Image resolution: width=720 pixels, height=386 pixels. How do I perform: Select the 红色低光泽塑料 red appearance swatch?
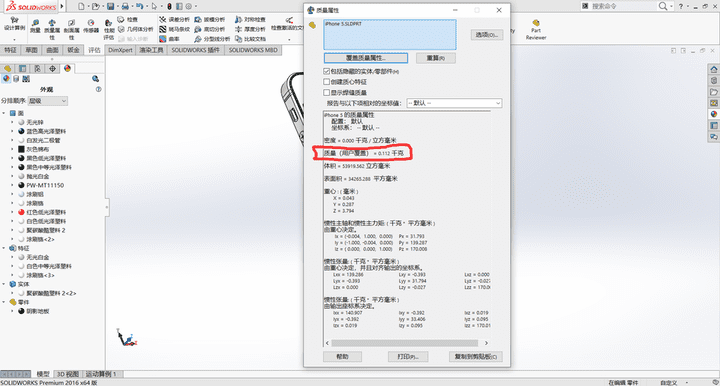tap(21, 212)
